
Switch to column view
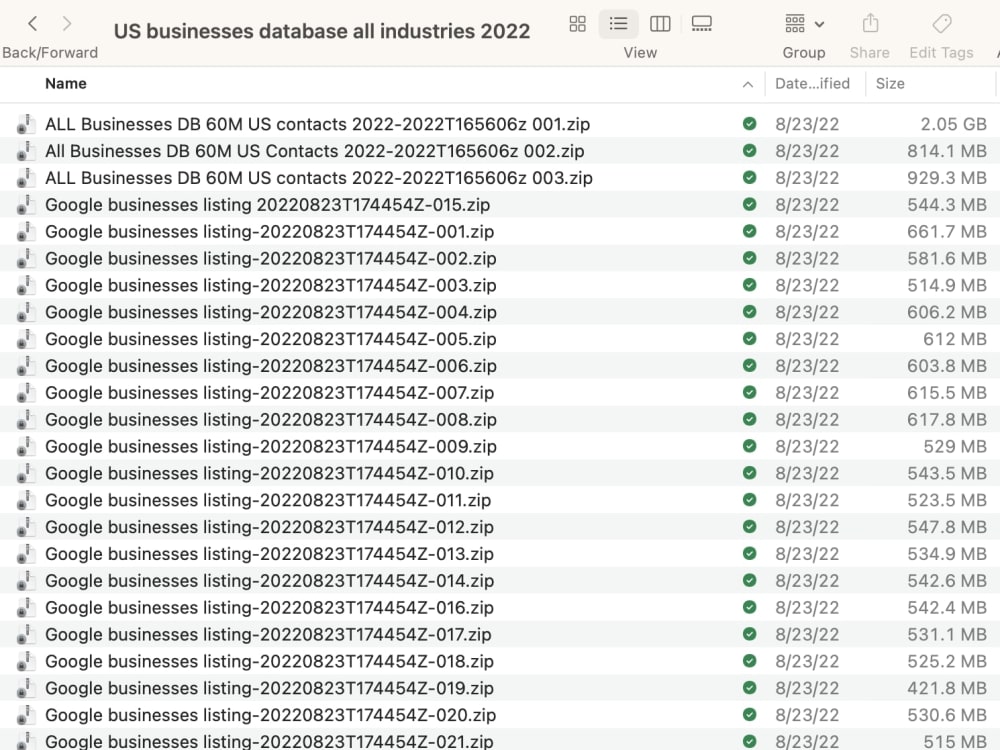pyautogui.click(x=660, y=24)
